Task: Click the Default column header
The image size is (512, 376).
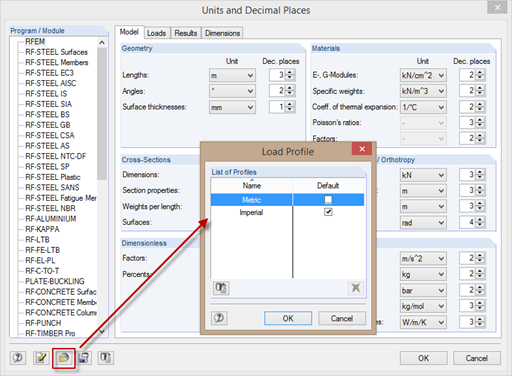Action: coord(328,186)
